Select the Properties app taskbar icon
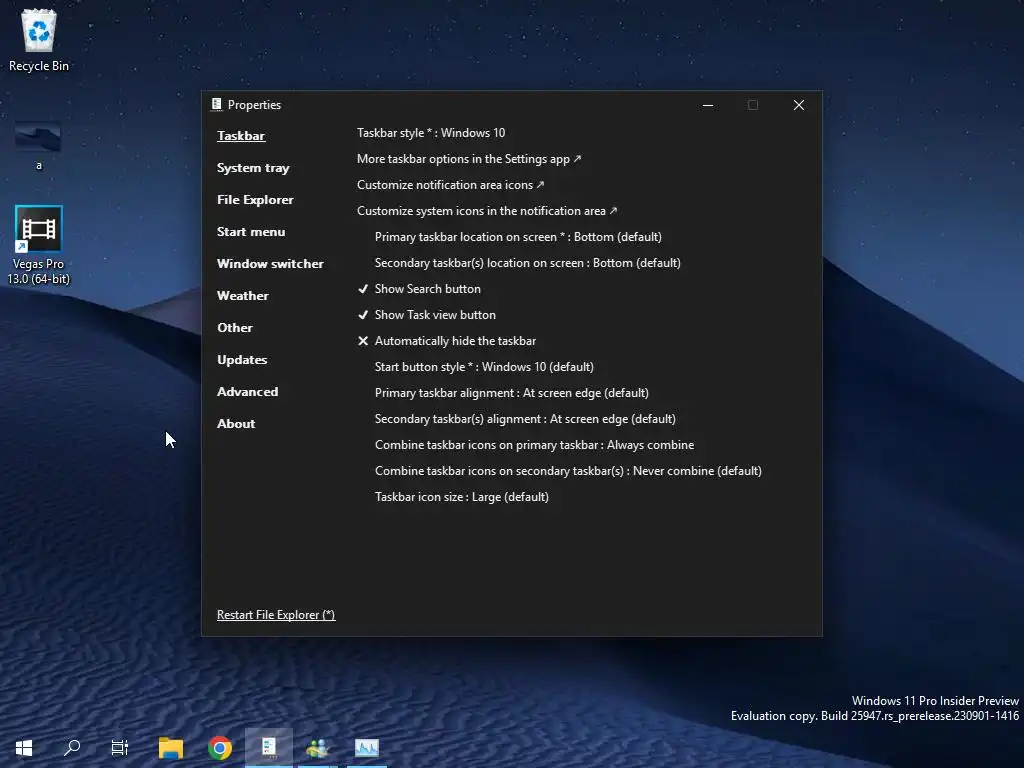This screenshot has width=1024, height=768. tap(269, 747)
